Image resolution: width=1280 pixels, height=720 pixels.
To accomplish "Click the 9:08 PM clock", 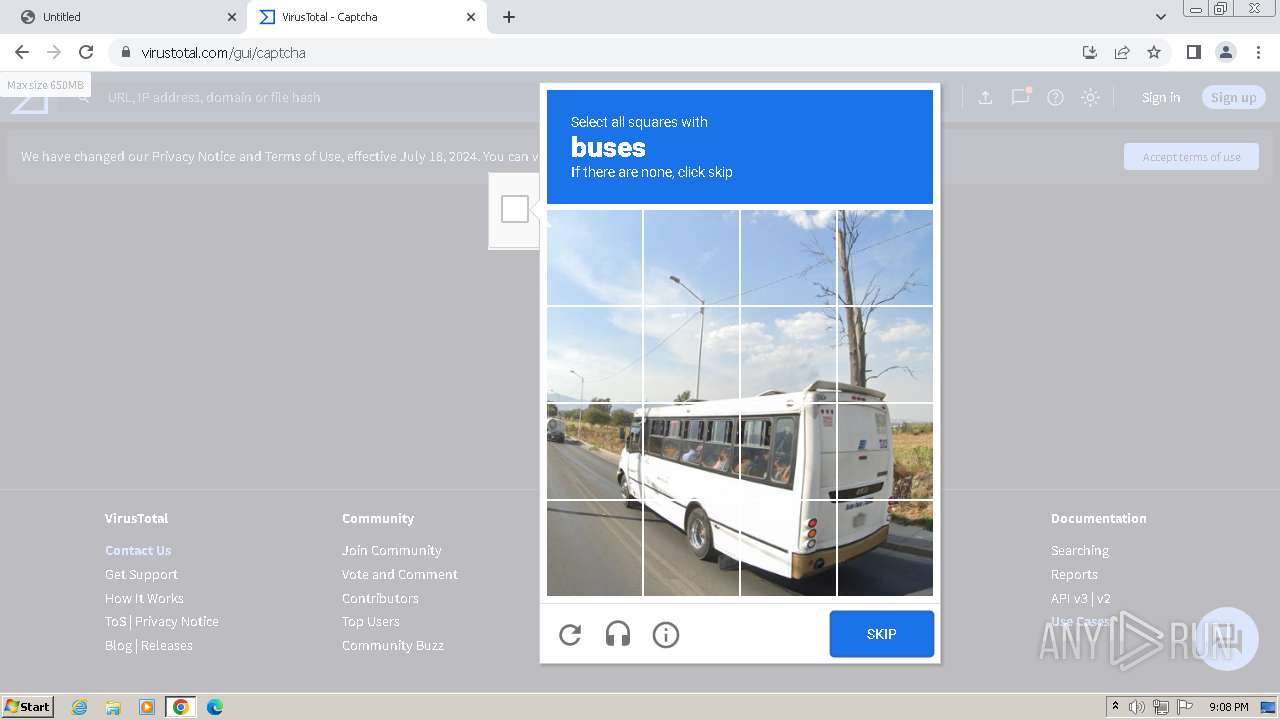I will [x=1228, y=707].
